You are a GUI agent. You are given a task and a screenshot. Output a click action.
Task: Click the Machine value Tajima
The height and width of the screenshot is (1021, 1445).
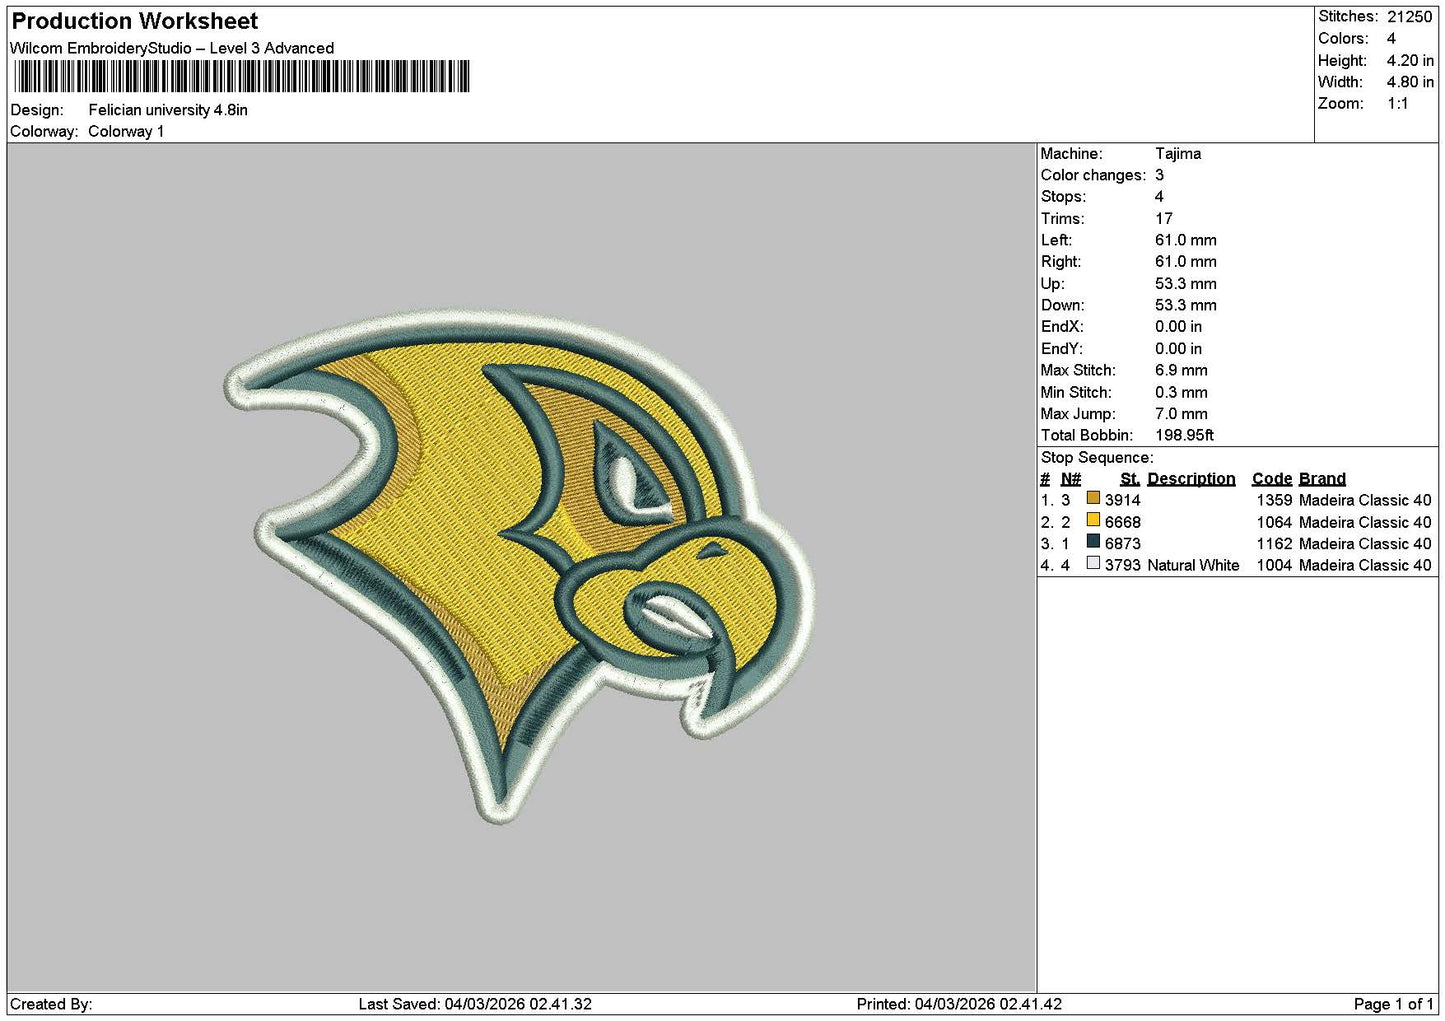[1178, 153]
